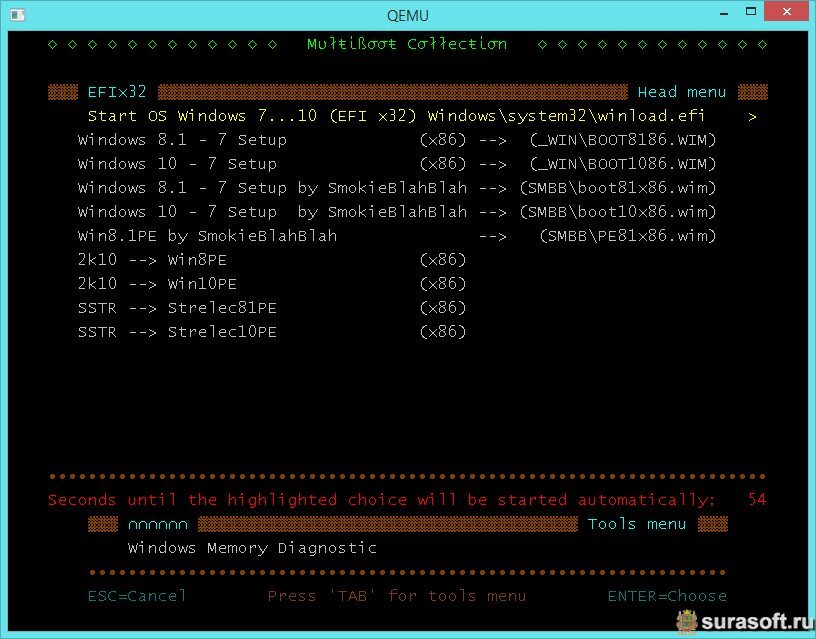The width and height of the screenshot is (816, 639).
Task: Minimize the QEMU window
Action: click(x=724, y=12)
